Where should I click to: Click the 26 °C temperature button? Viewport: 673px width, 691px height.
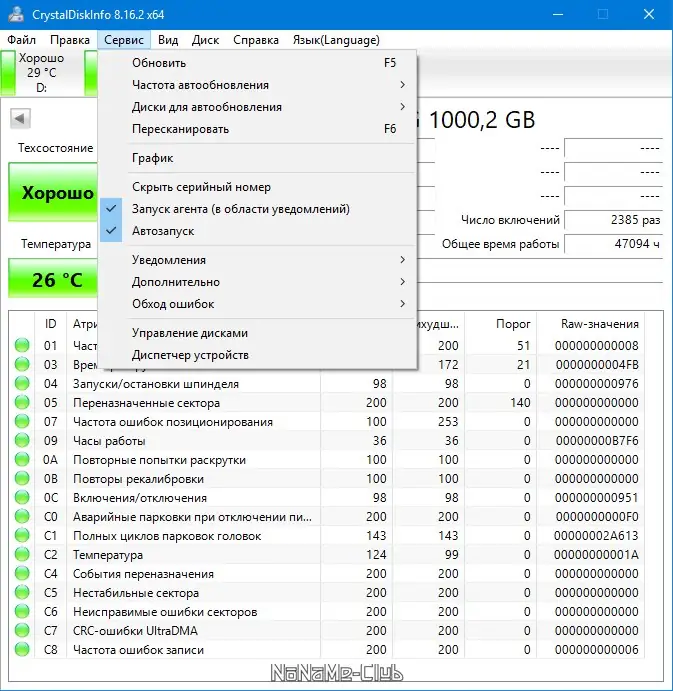pos(53,279)
